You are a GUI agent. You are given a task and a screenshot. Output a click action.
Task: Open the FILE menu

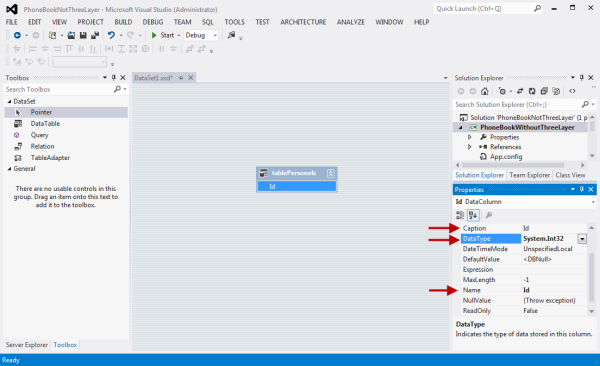click(x=11, y=22)
